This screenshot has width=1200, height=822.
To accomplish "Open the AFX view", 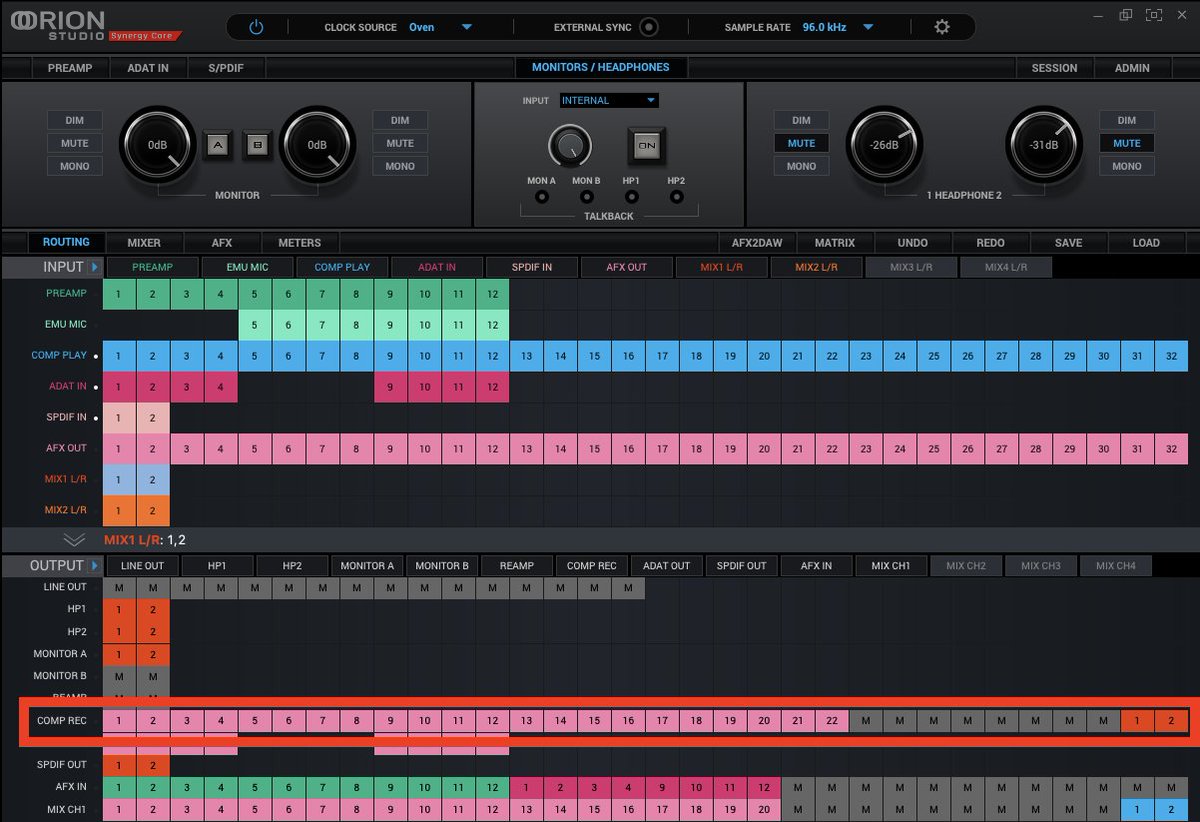I will tap(222, 242).
